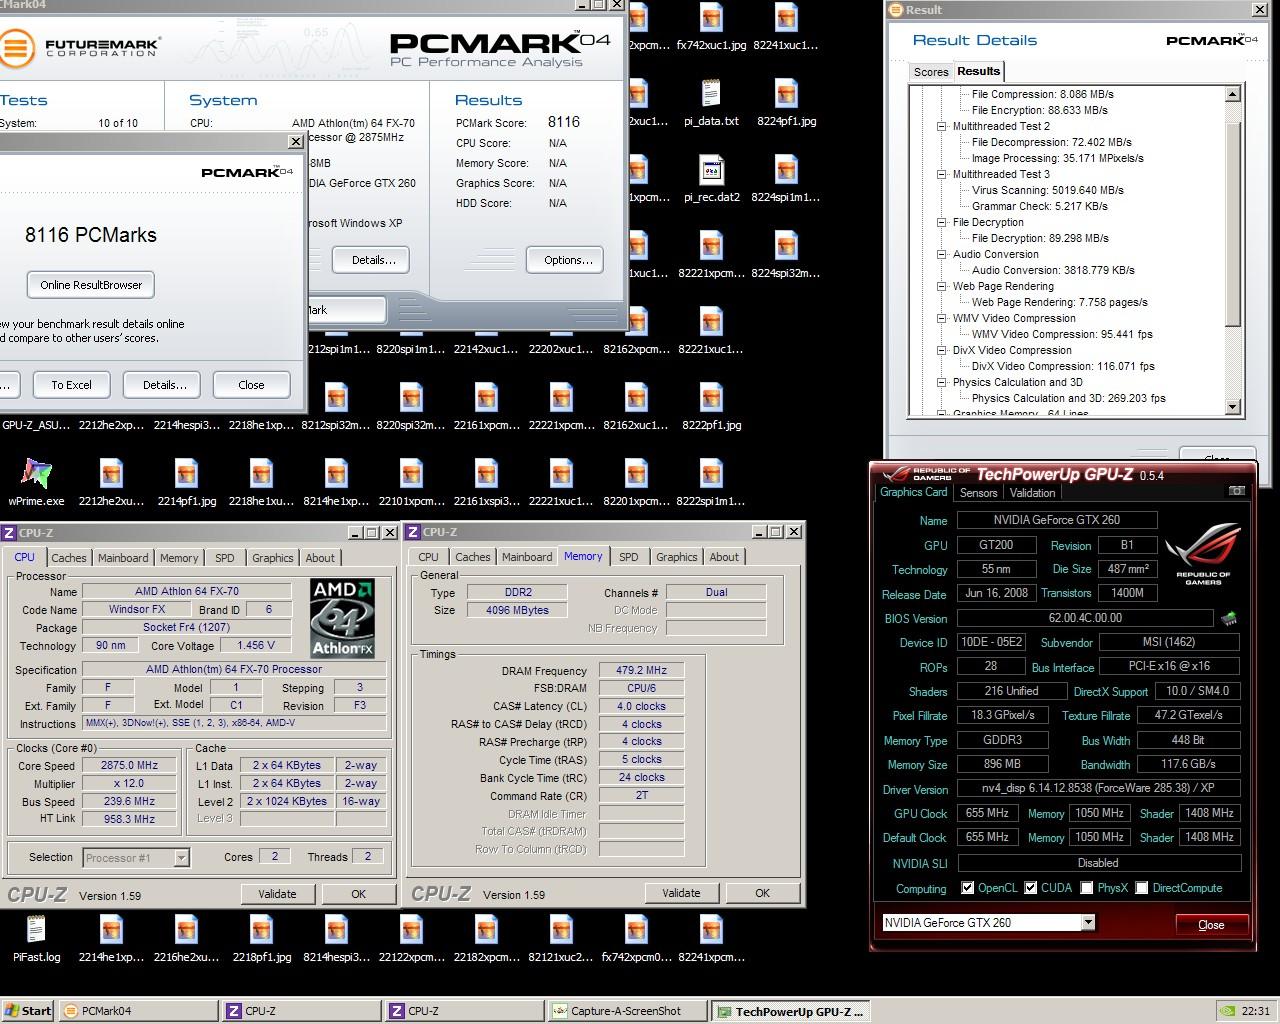This screenshot has width=1280, height=1024.
Task: Click the BIOS save chip icon in GPU-Z
Action: [1229, 619]
